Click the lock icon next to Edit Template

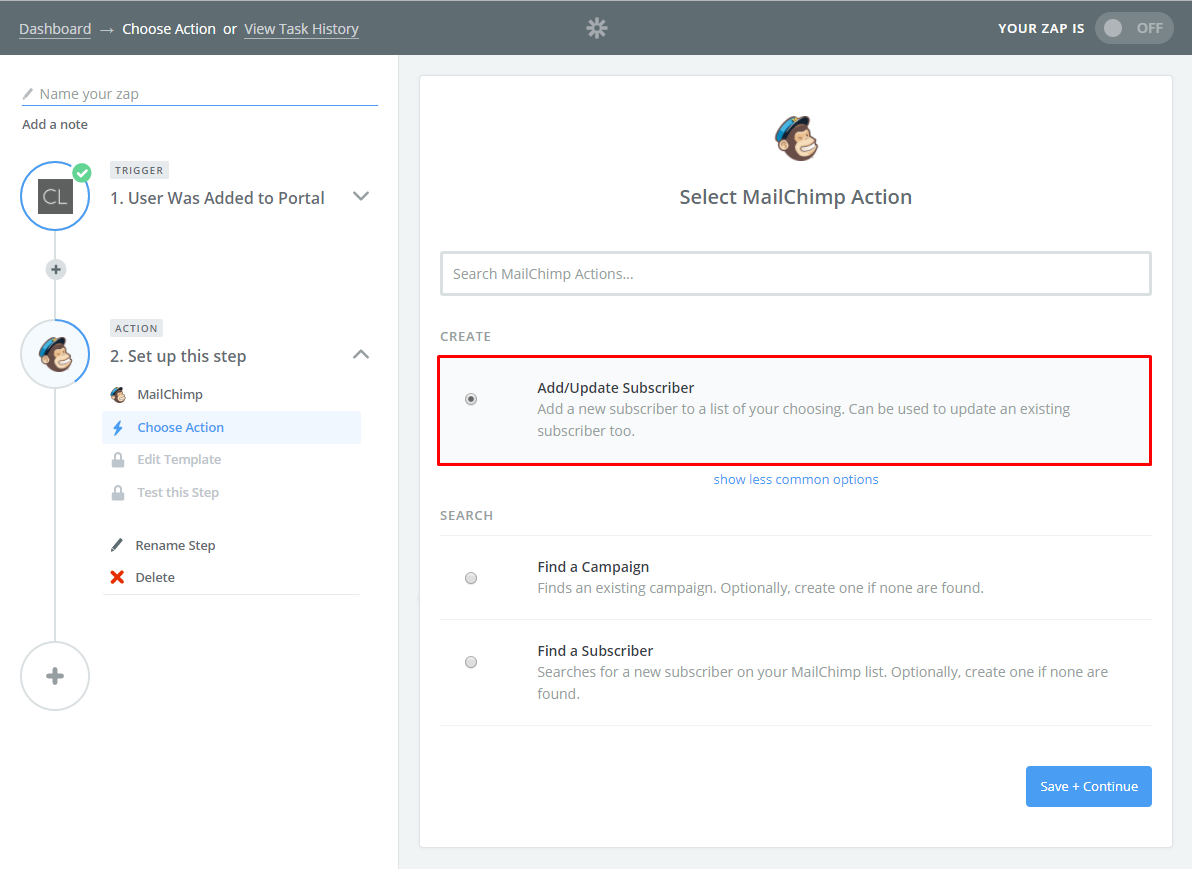118,460
